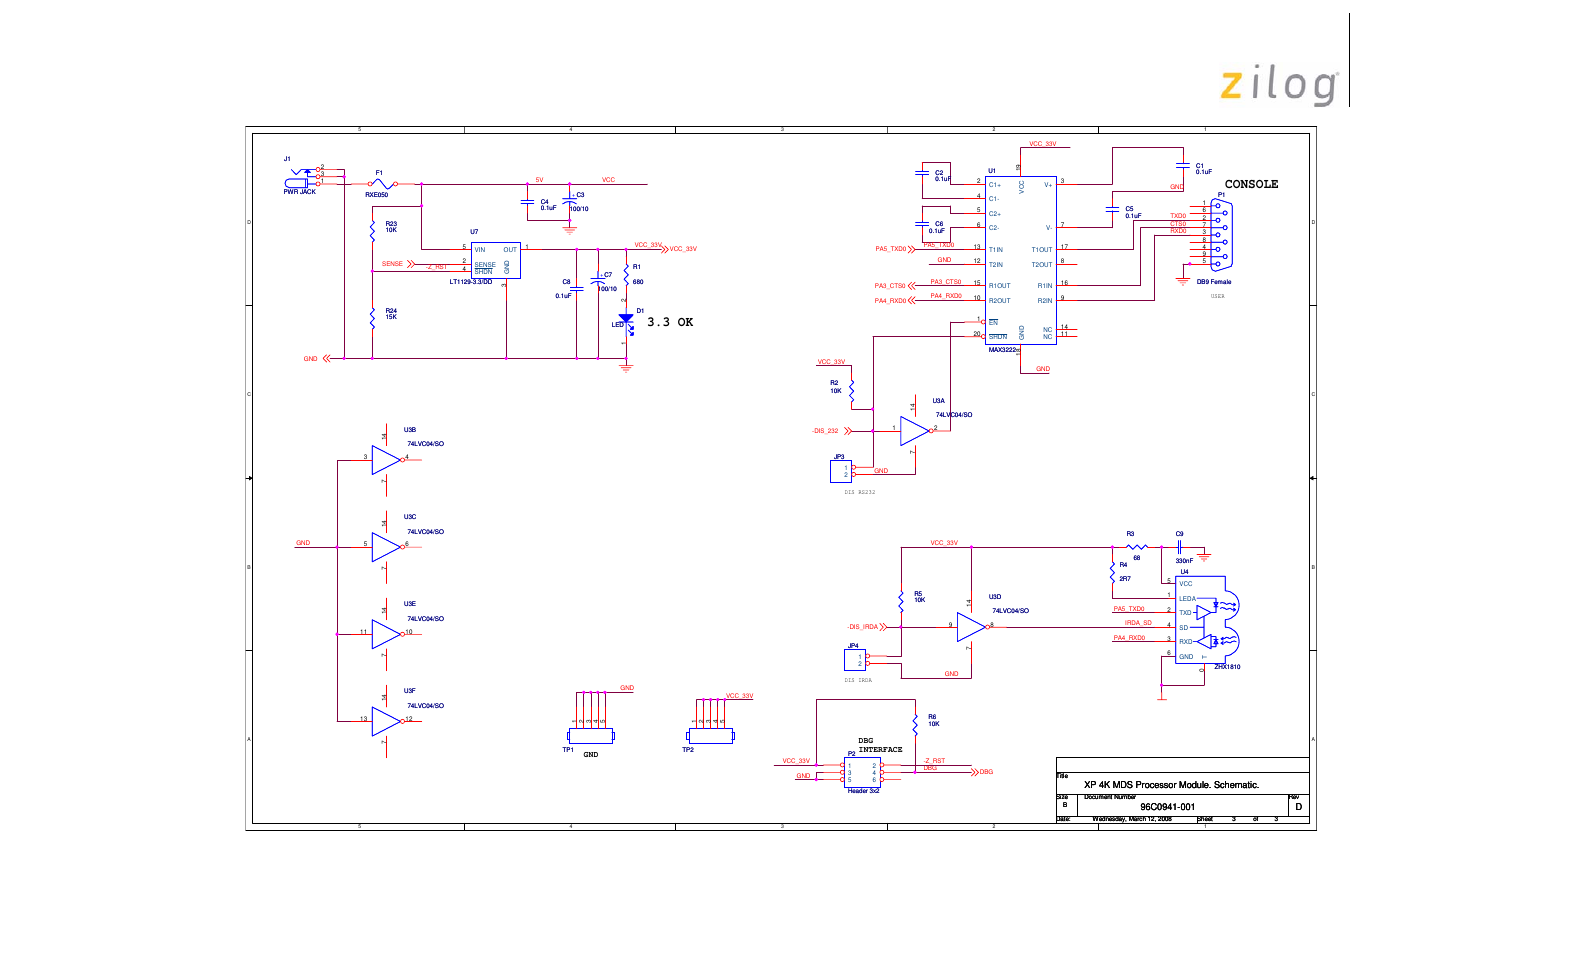Select capacitor C4 0.1uF symbol
Screen dimensions: 1572x954
[x=527, y=202]
